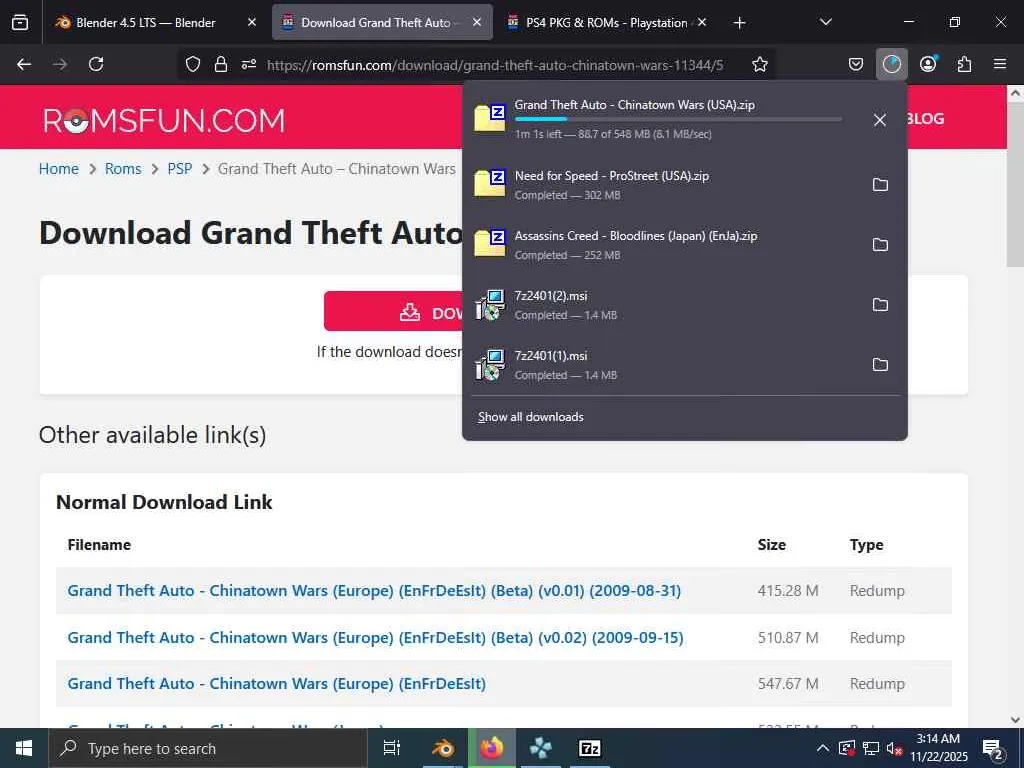Bookmark this page with star icon
Viewport: 1024px width, 768px height.
point(760,64)
